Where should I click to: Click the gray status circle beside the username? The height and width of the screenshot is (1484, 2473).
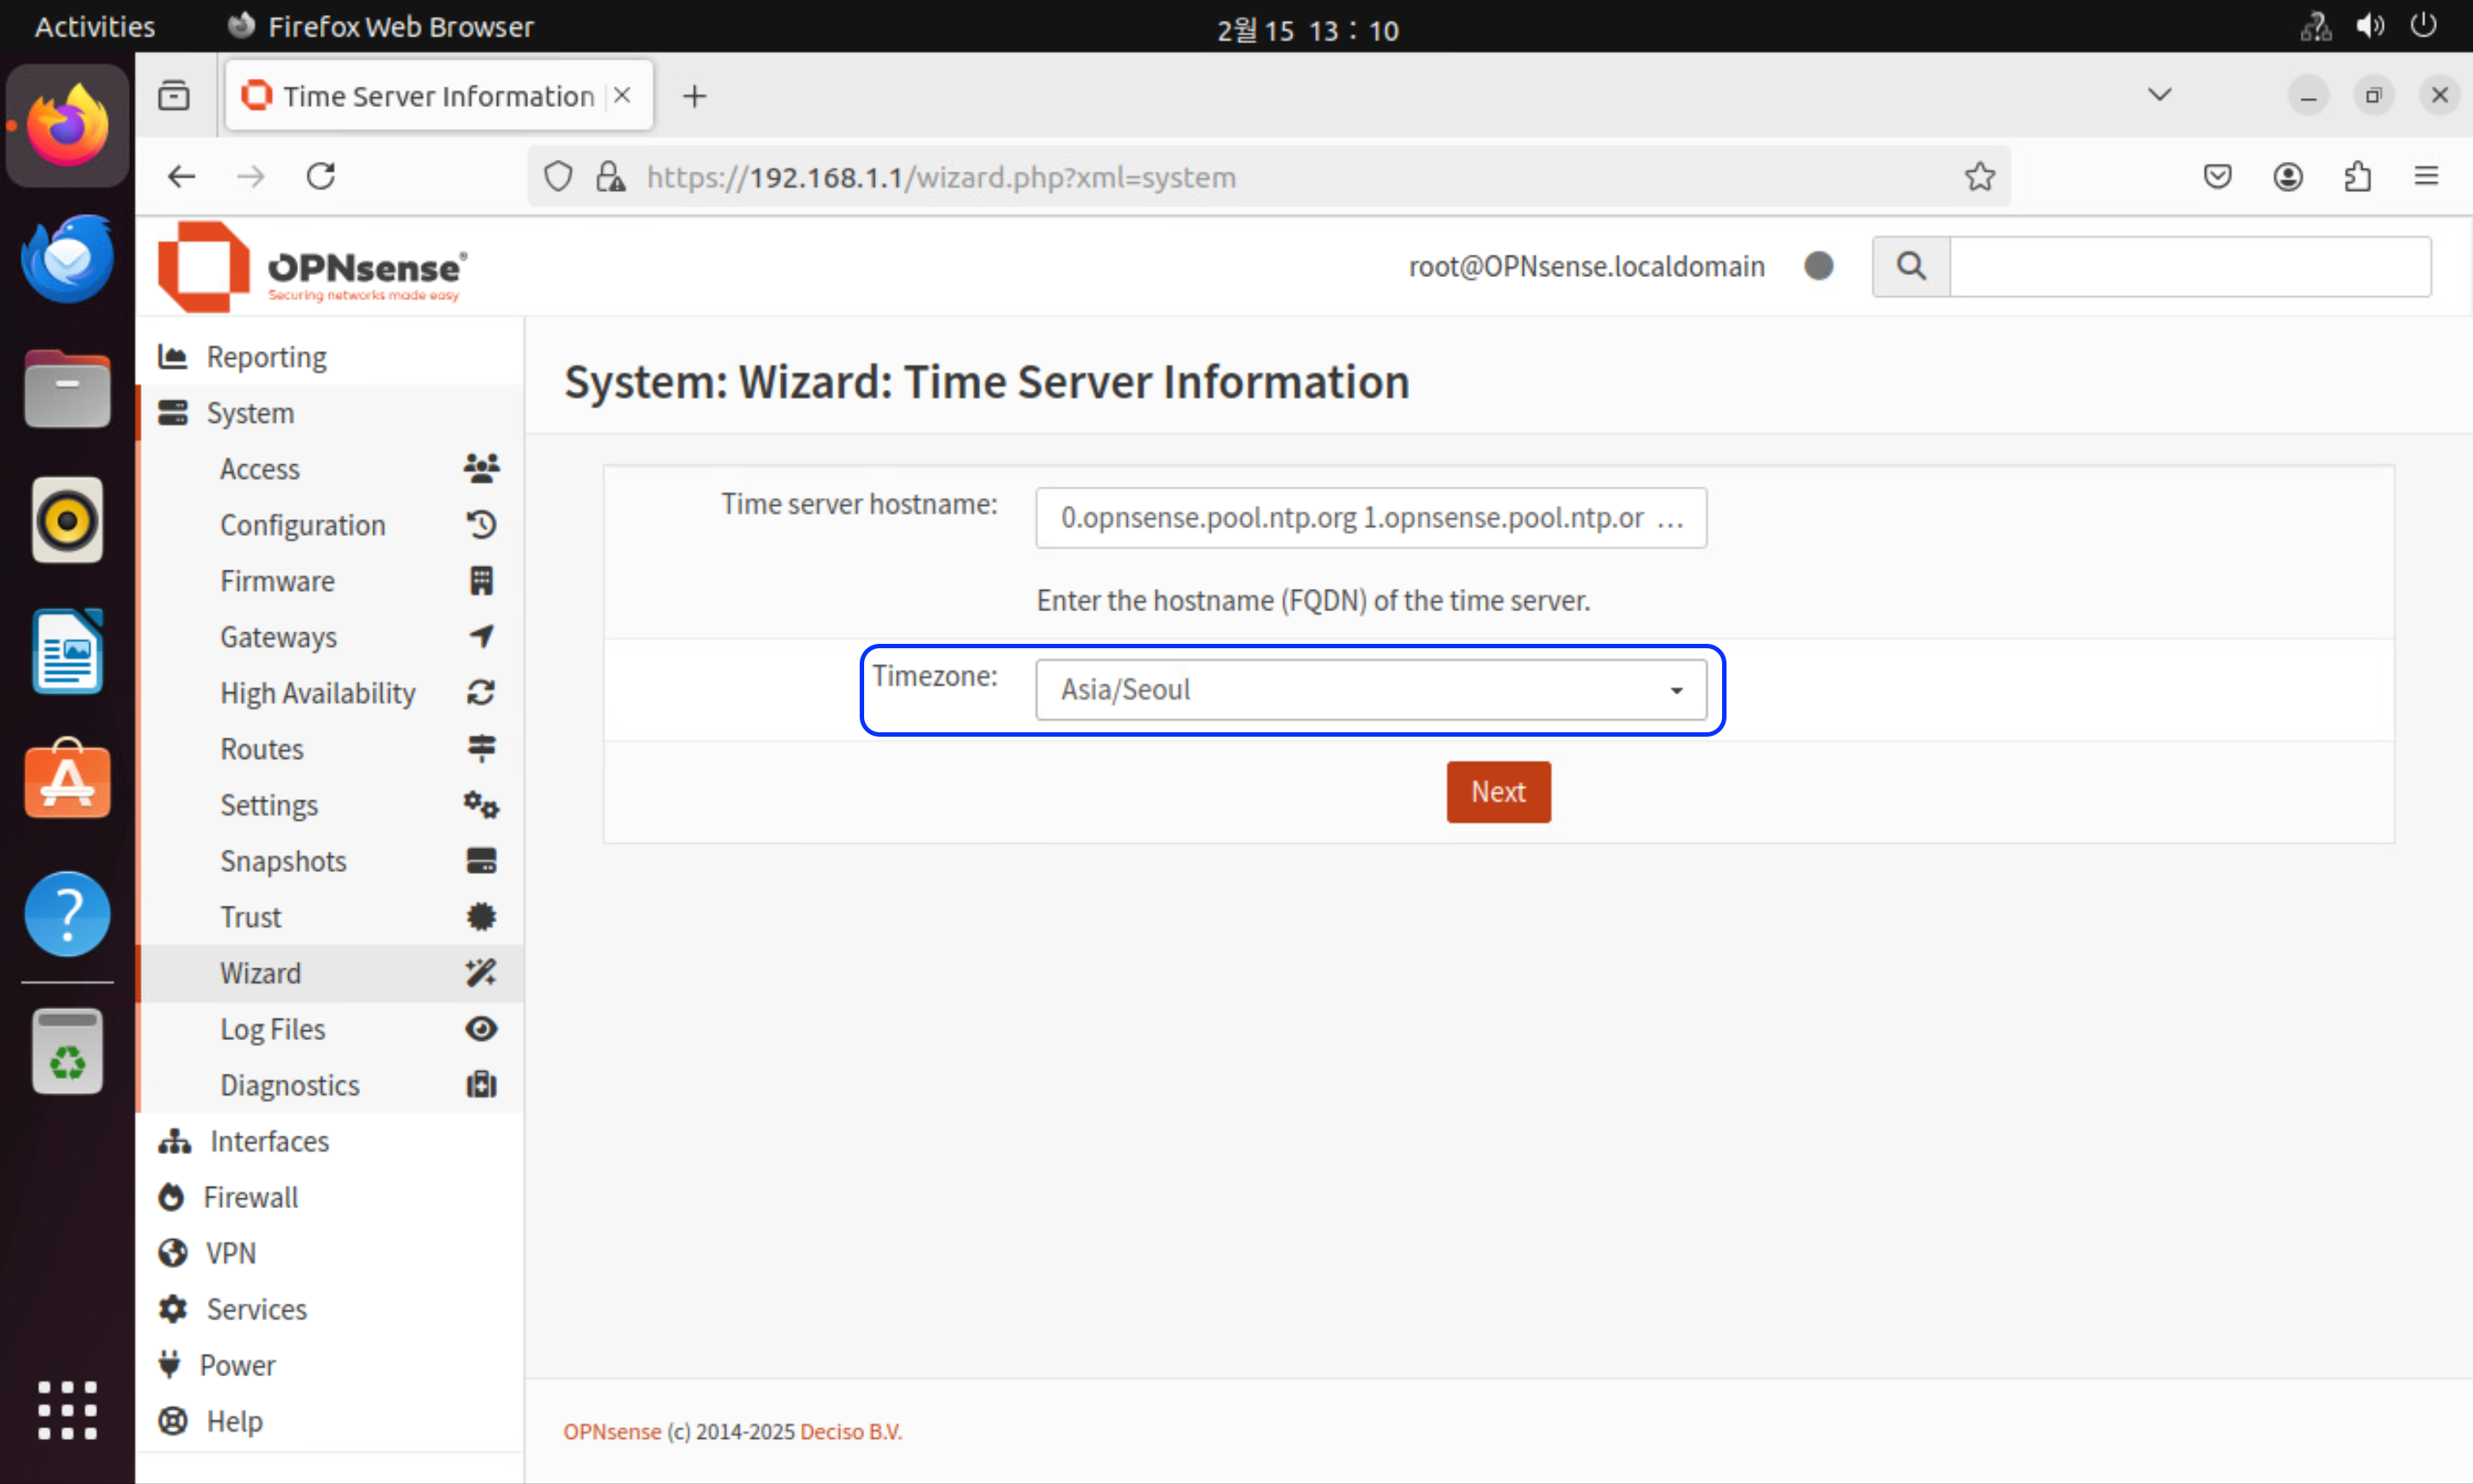click(1818, 266)
